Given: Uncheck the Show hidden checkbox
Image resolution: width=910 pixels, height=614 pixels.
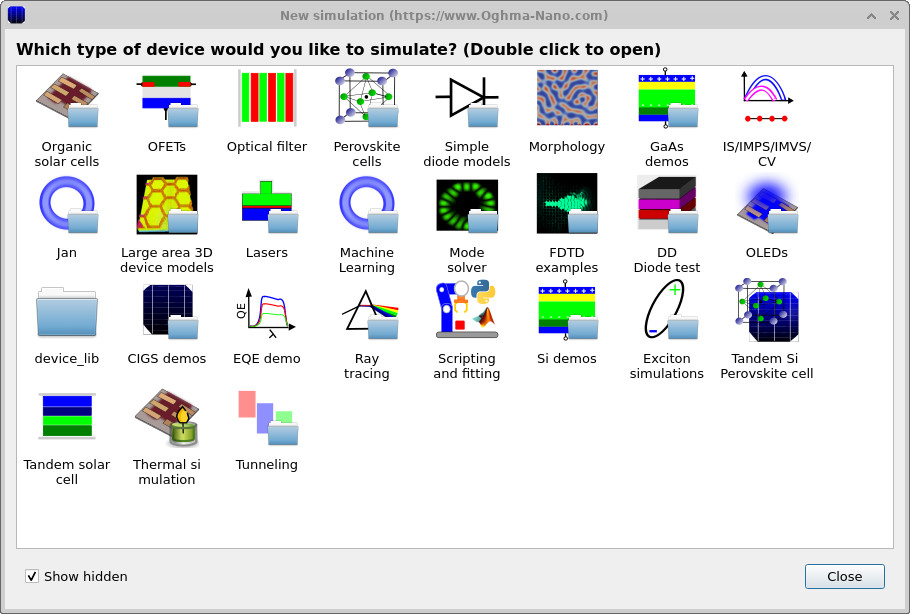Looking at the screenshot, I should point(32,576).
